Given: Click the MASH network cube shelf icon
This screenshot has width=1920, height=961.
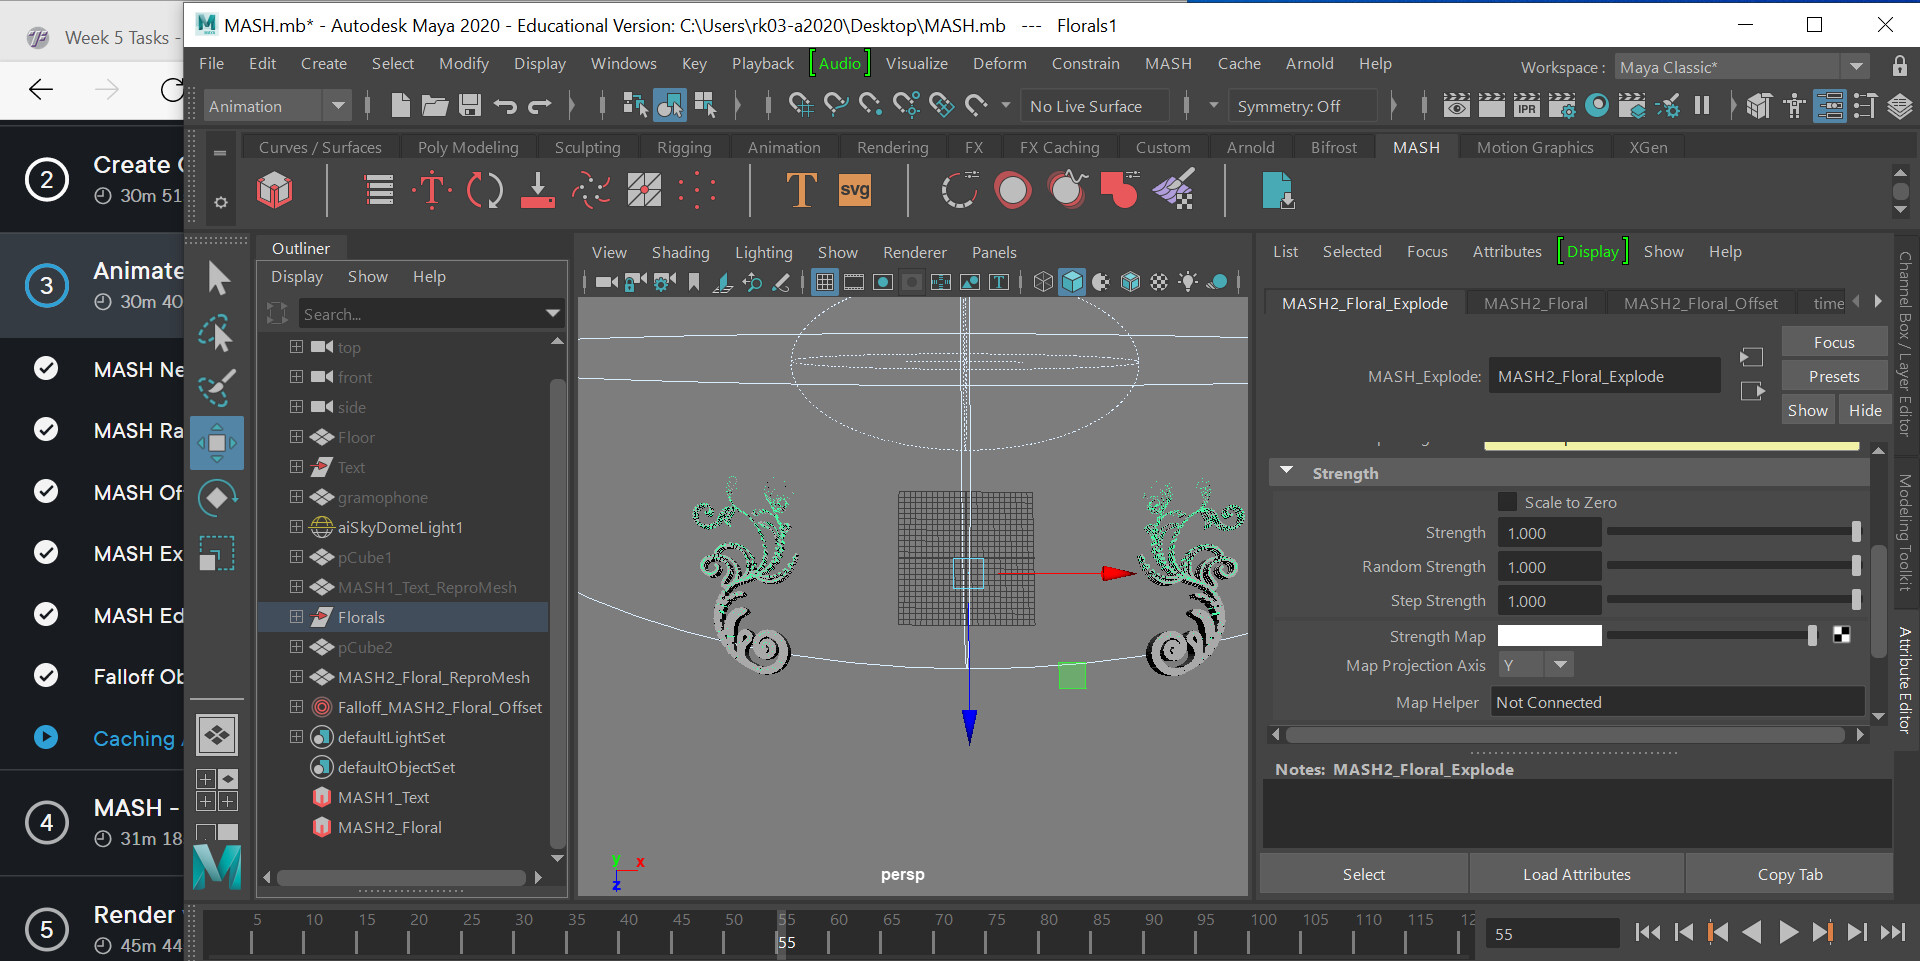Looking at the screenshot, I should point(275,190).
